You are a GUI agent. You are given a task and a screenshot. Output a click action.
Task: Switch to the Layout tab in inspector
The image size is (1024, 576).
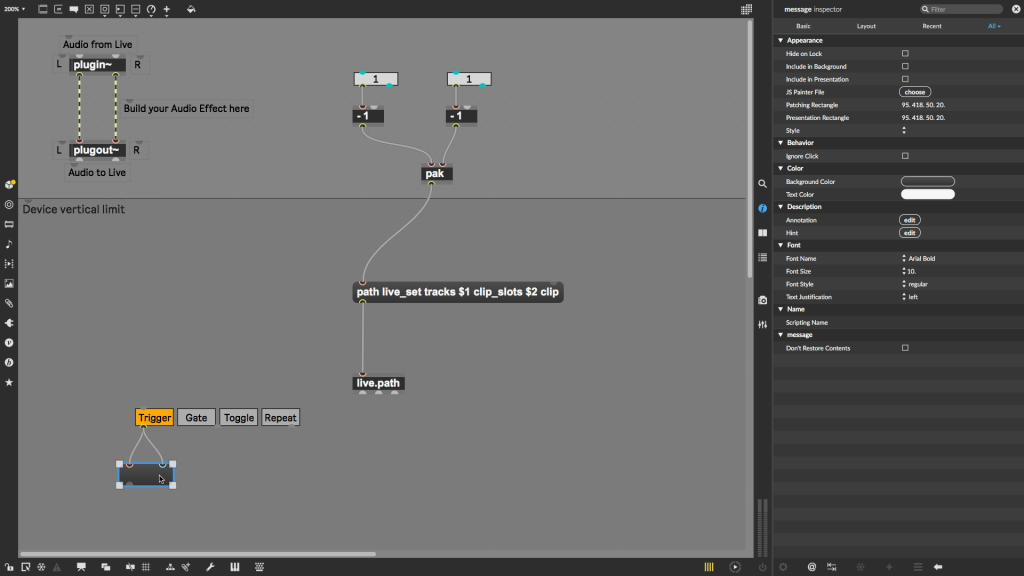[x=866, y=26]
